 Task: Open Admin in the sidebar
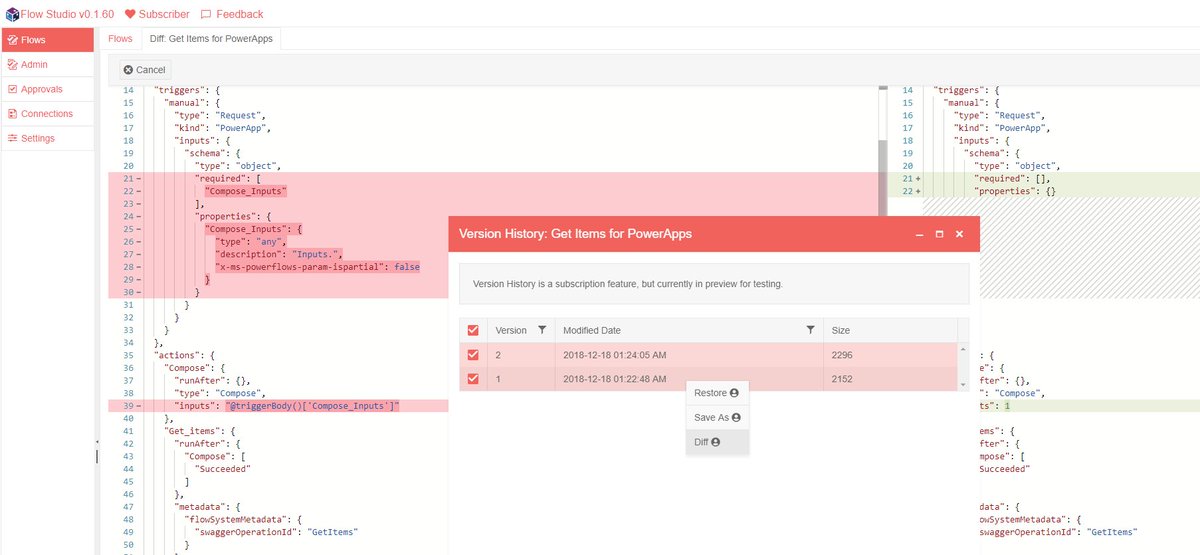click(x=48, y=65)
